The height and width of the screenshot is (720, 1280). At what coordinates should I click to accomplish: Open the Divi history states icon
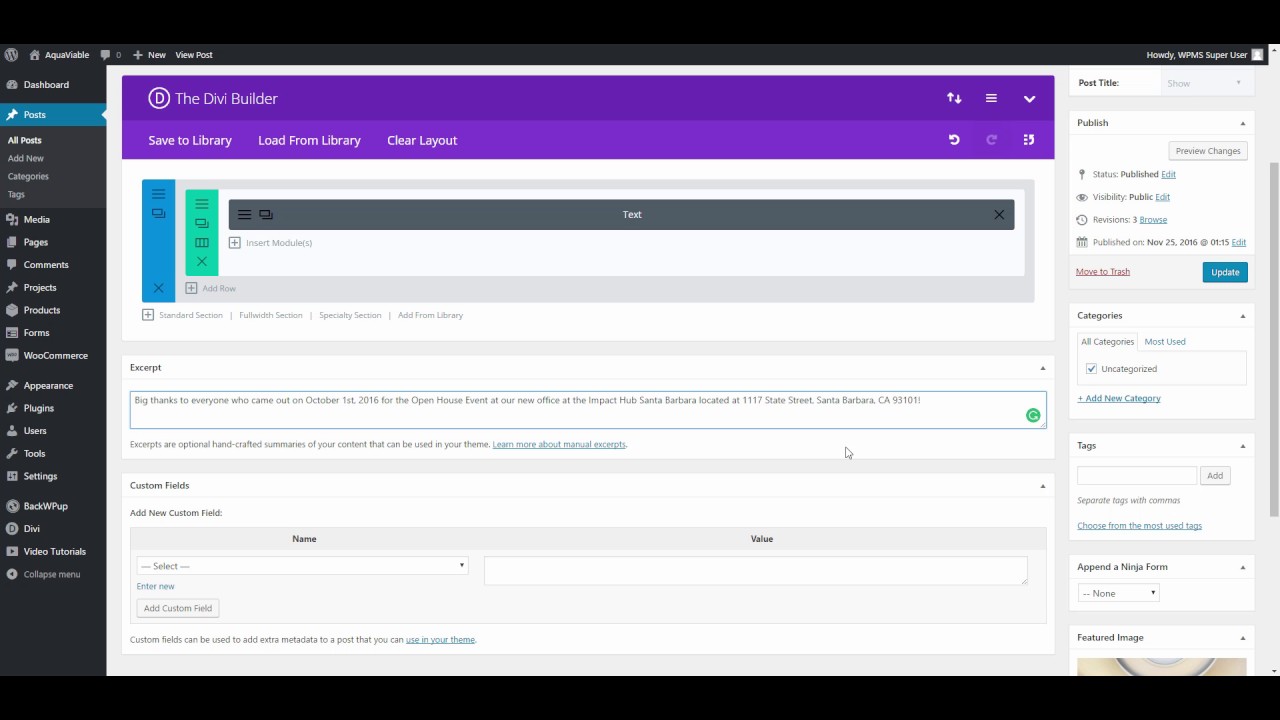pos(1029,140)
